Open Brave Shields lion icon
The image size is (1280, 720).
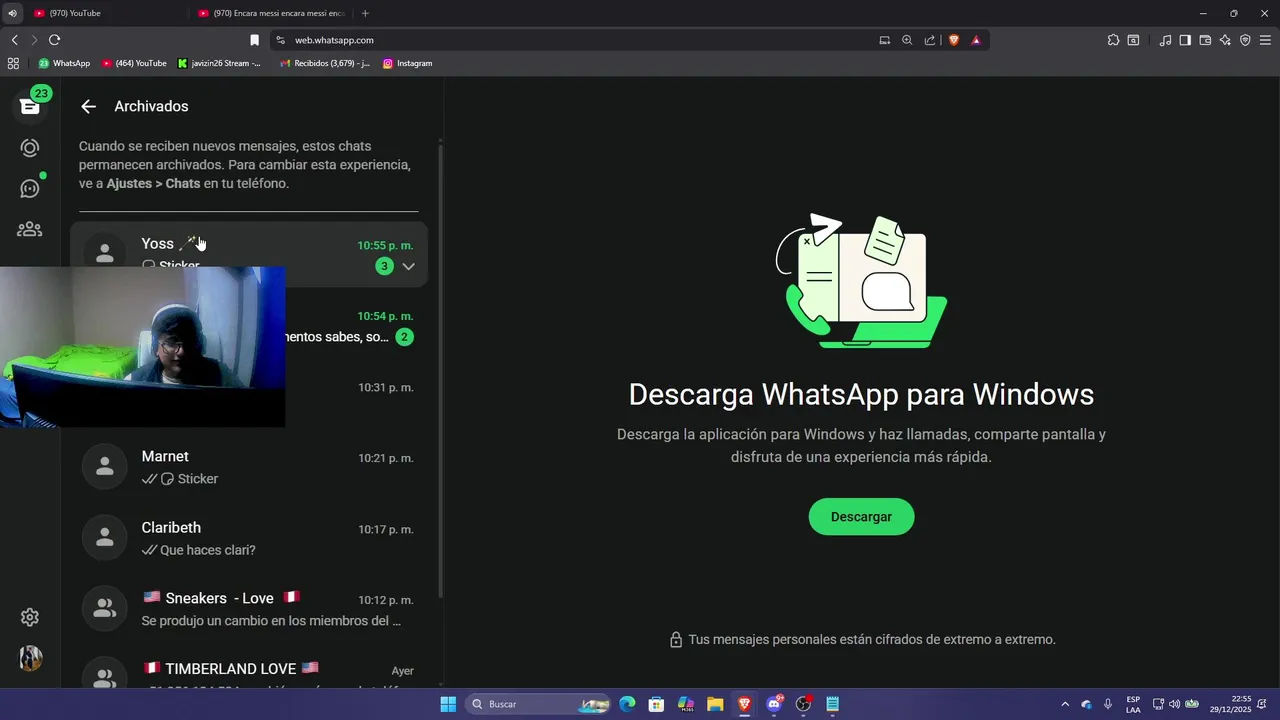[x=954, y=40]
